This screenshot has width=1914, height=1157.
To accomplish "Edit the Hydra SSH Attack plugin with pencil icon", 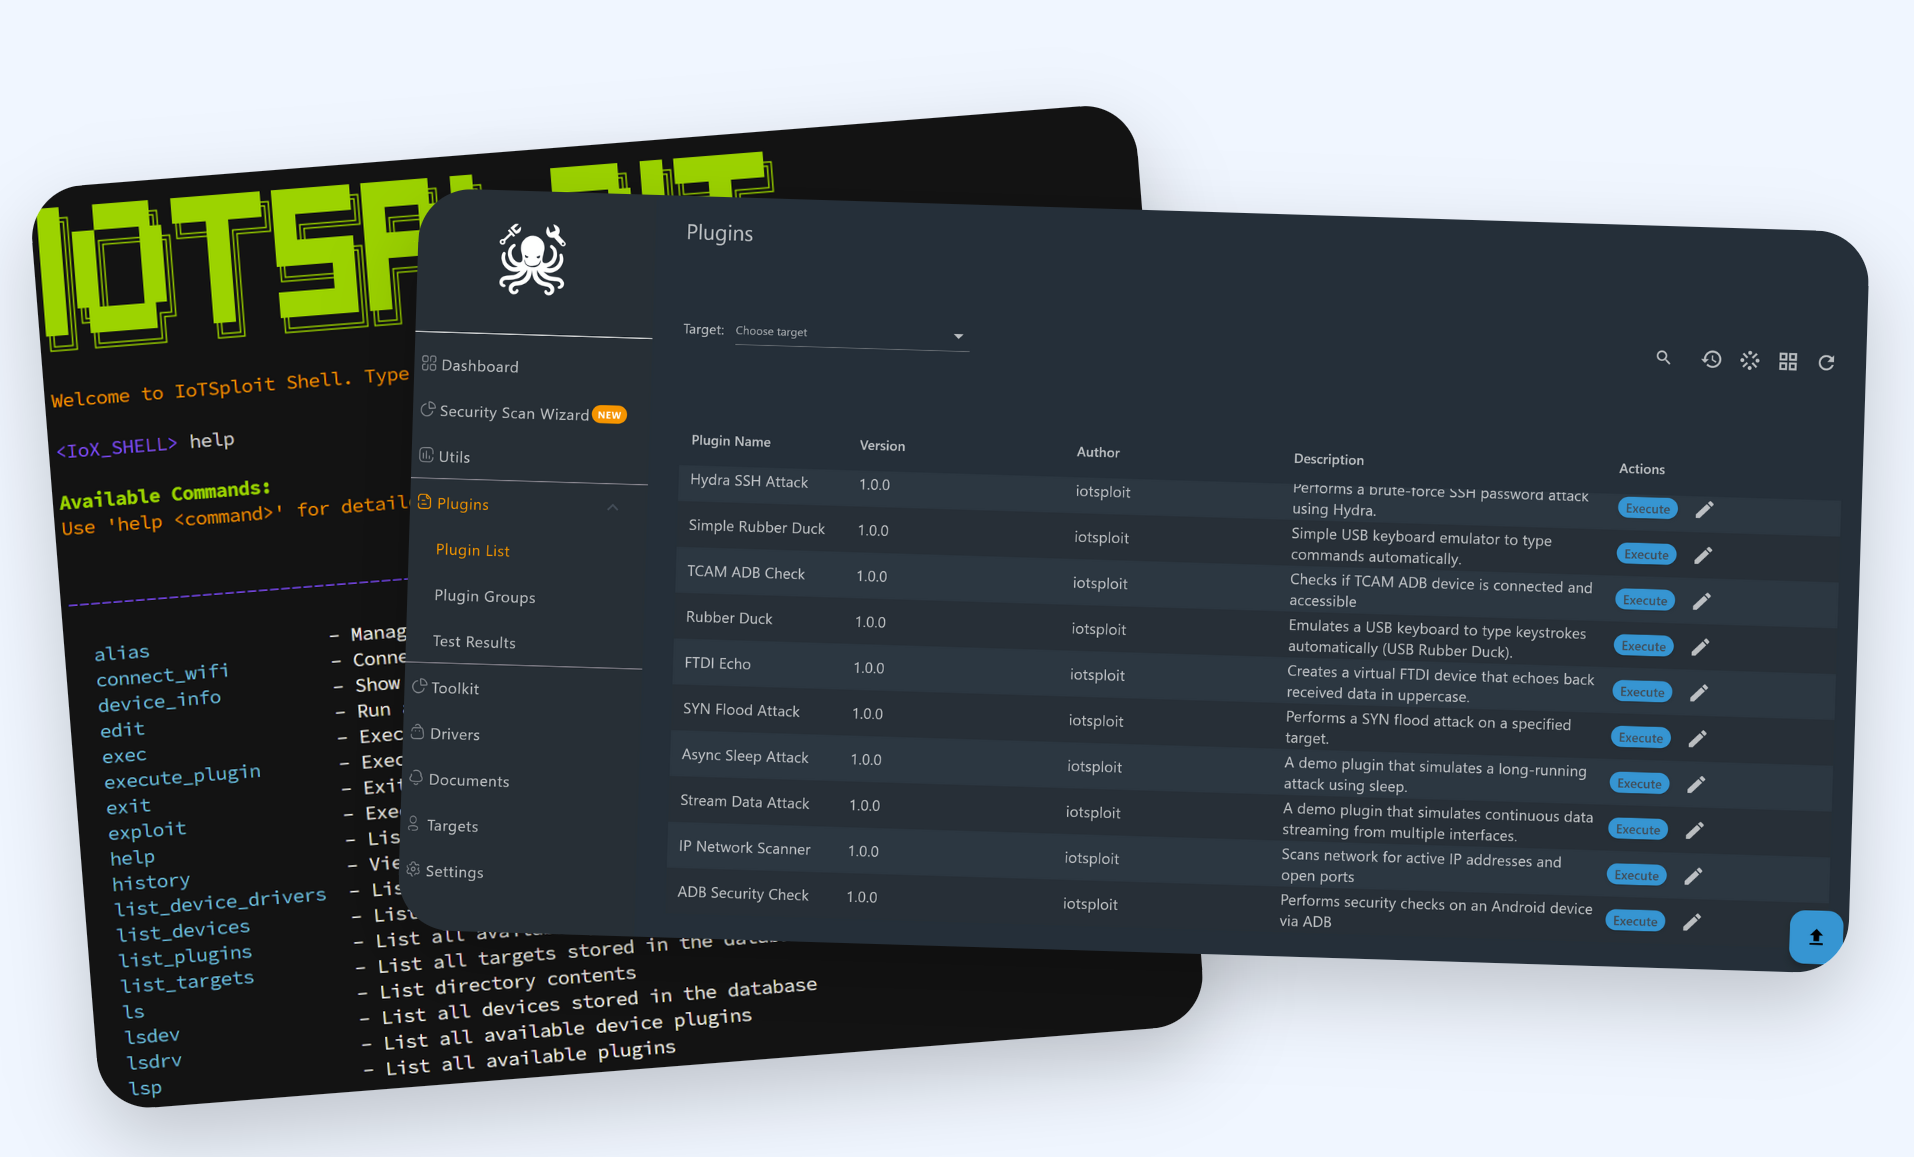I will tap(1705, 510).
